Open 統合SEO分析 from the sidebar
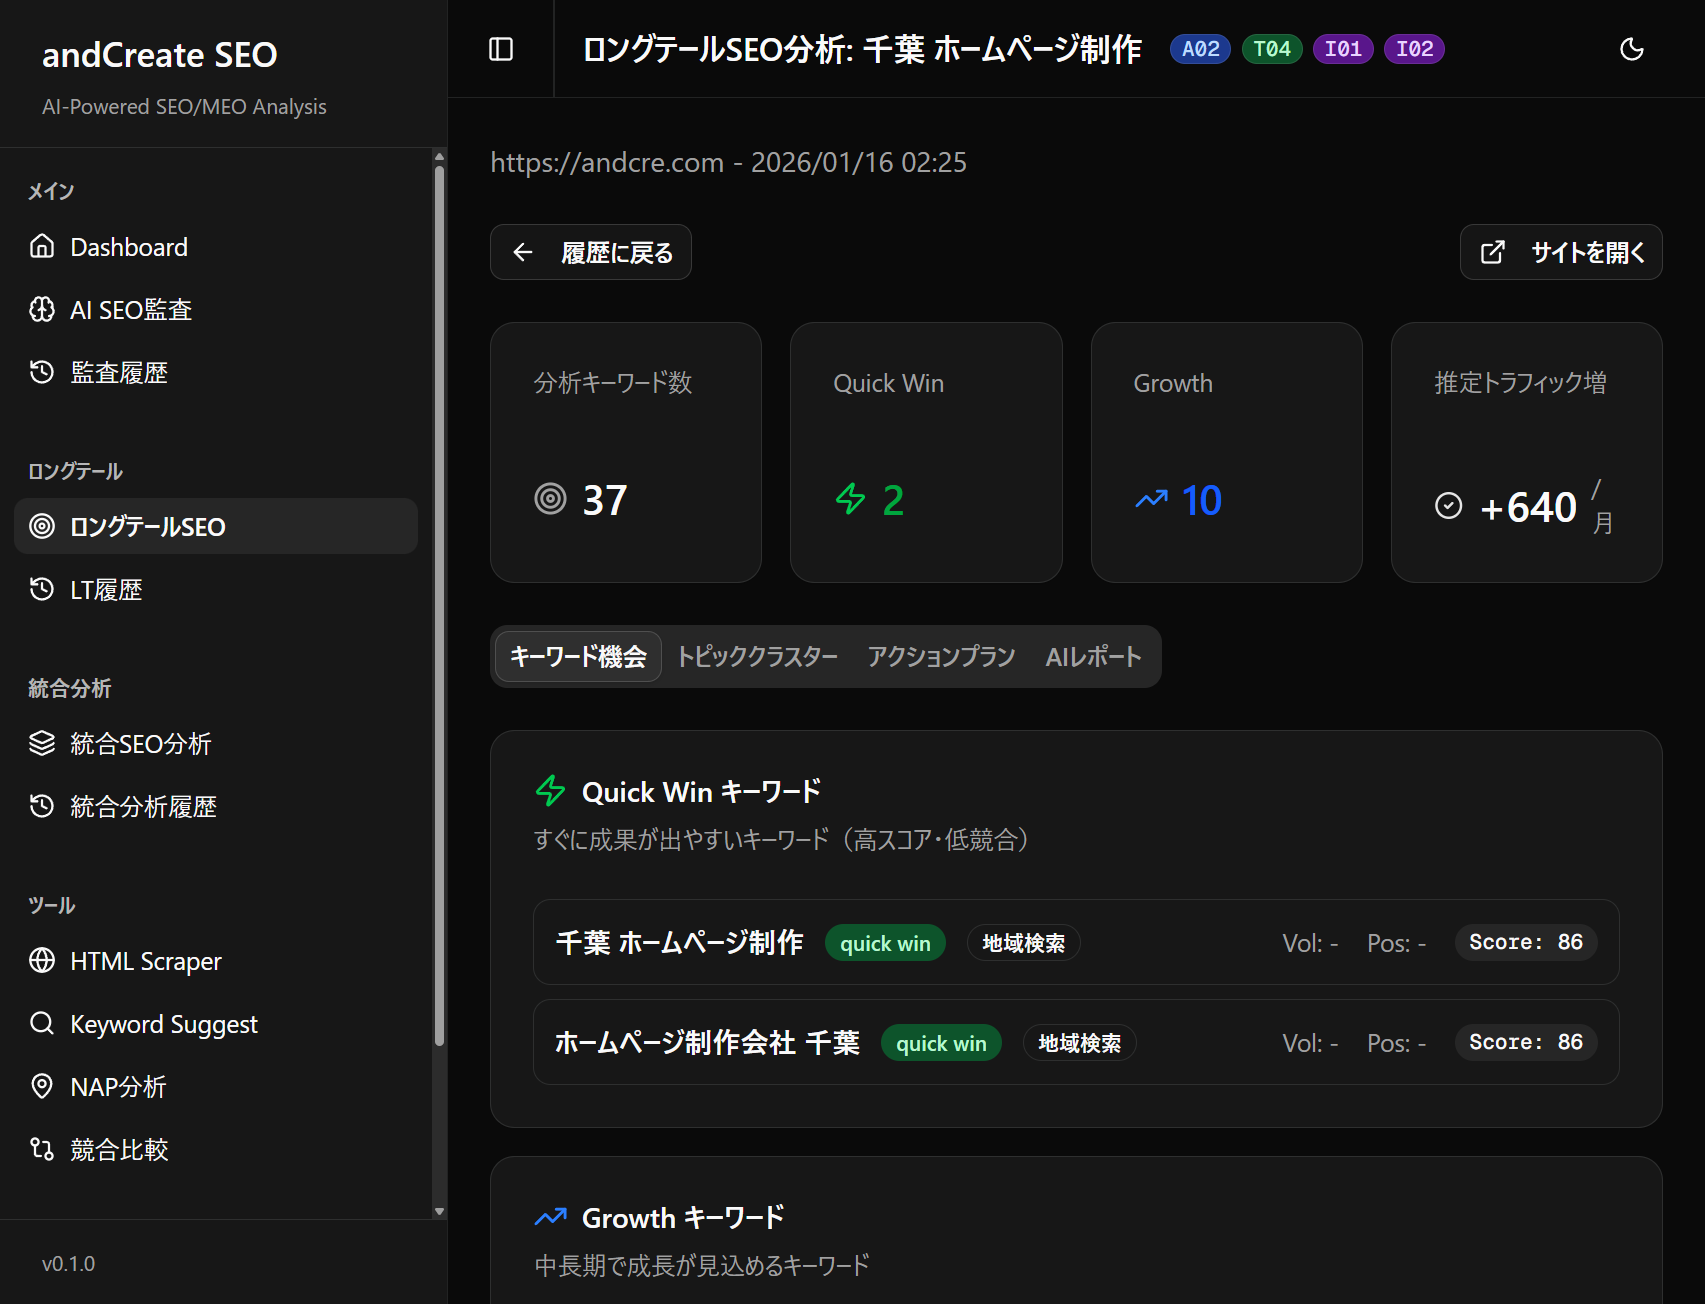The height and width of the screenshot is (1304, 1705). (x=141, y=743)
